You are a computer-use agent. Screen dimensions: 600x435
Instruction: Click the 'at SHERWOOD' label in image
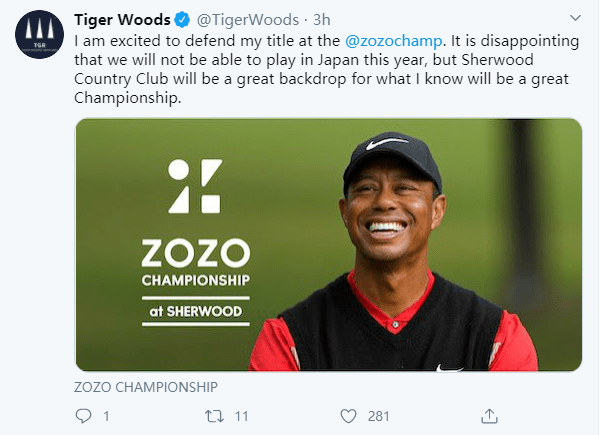194,308
